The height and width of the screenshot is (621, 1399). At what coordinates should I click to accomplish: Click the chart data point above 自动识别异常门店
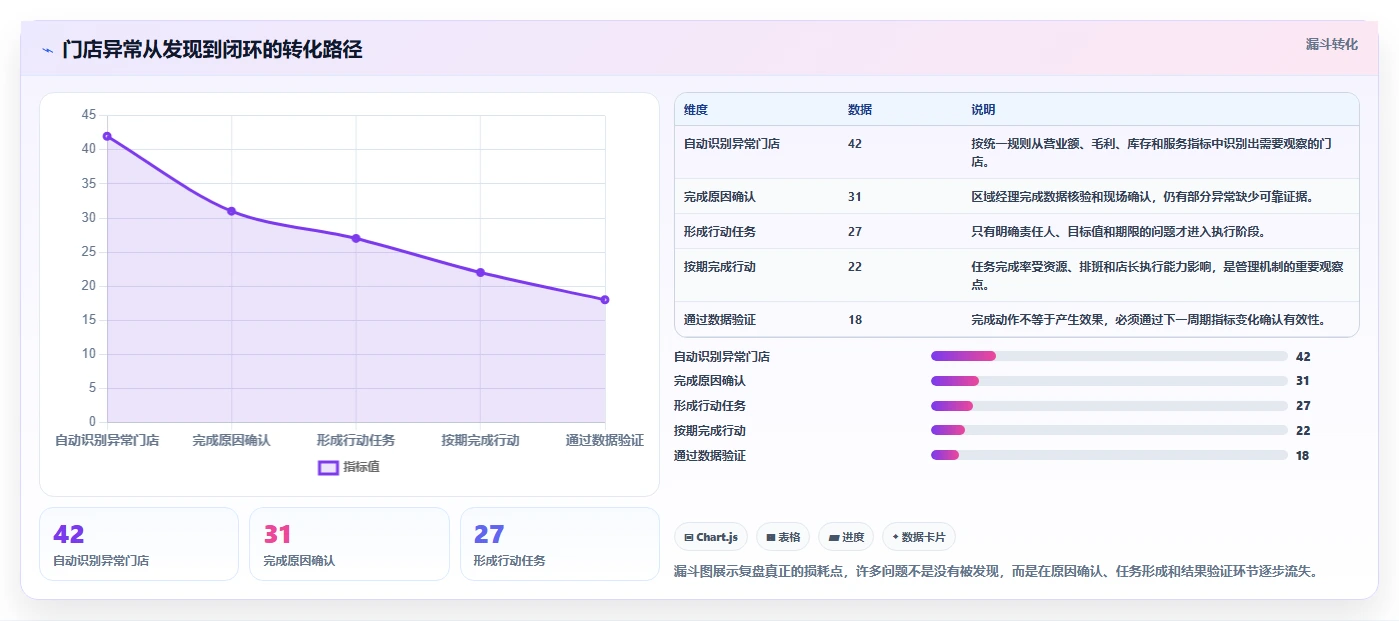click(107, 136)
